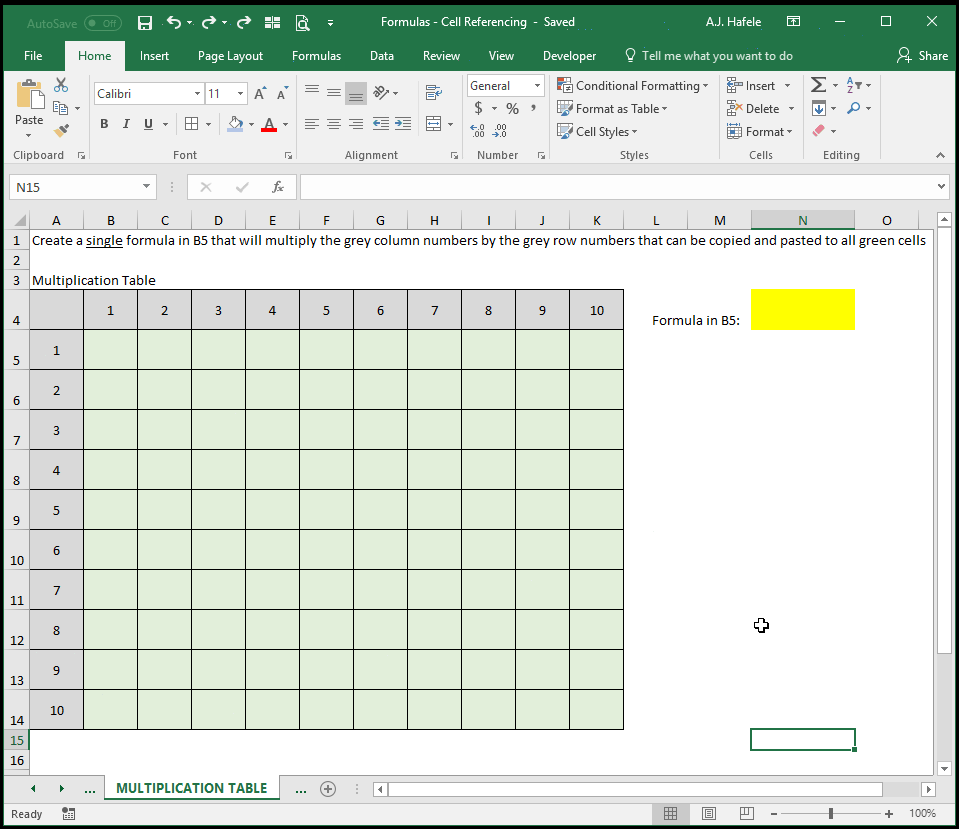Click the Insert Function fx icon

coord(278,187)
